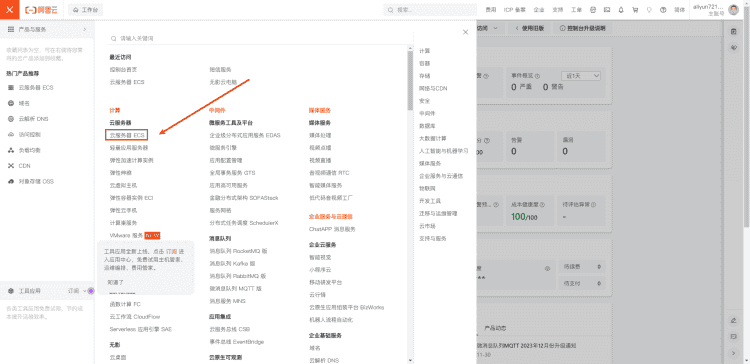Open 云服务器 ECS in the 计算 list

click(x=127, y=135)
